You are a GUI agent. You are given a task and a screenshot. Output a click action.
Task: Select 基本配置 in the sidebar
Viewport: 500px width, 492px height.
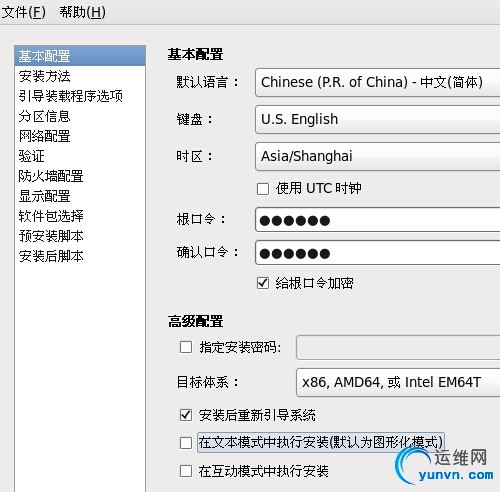coord(80,56)
